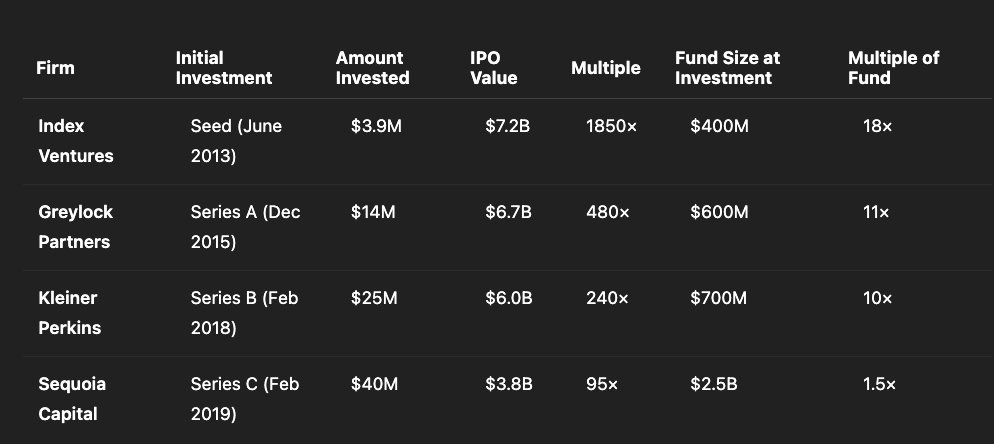Click the Series B (Feb 2018) cell
This screenshot has height=444, width=994.
point(244,313)
